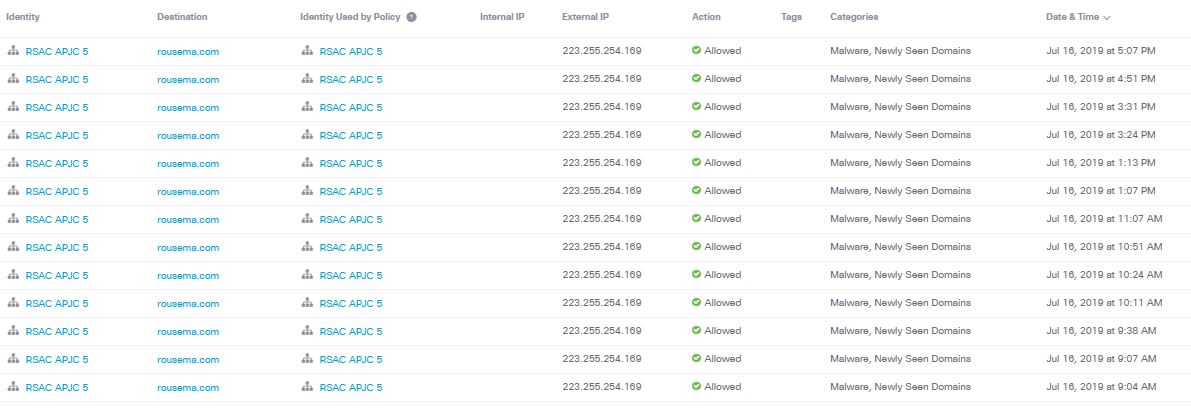1191x408 pixels.
Task: Click the Identity column network icon in the 11:07 AM row
Action: [x=13, y=218]
